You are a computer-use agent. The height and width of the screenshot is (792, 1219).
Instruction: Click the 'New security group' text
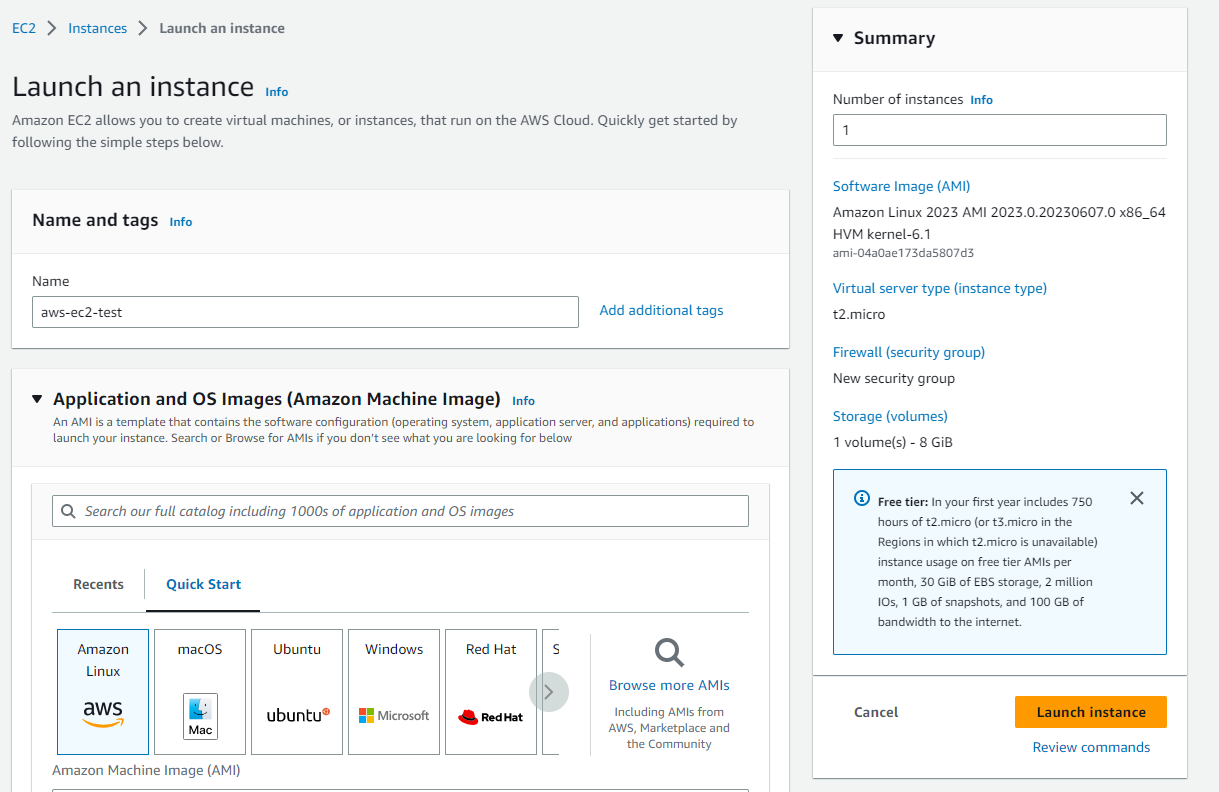point(894,378)
